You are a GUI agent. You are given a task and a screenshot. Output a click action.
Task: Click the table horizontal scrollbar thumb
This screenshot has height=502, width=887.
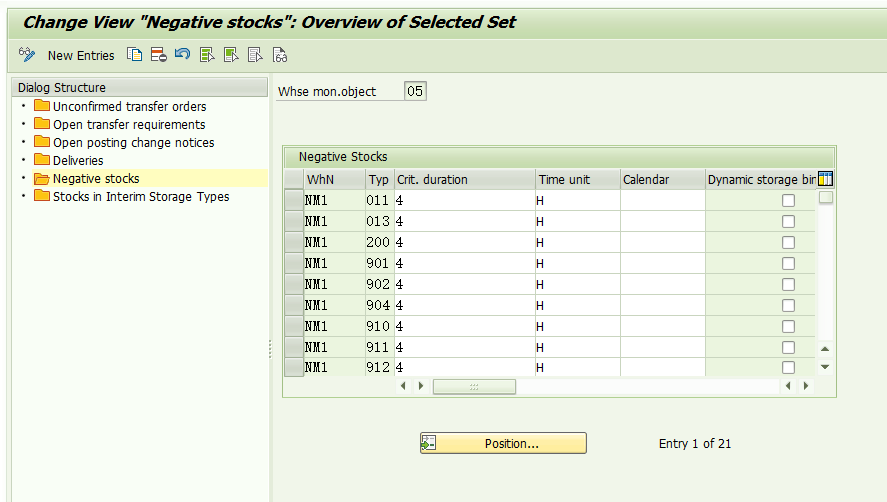coord(474,386)
